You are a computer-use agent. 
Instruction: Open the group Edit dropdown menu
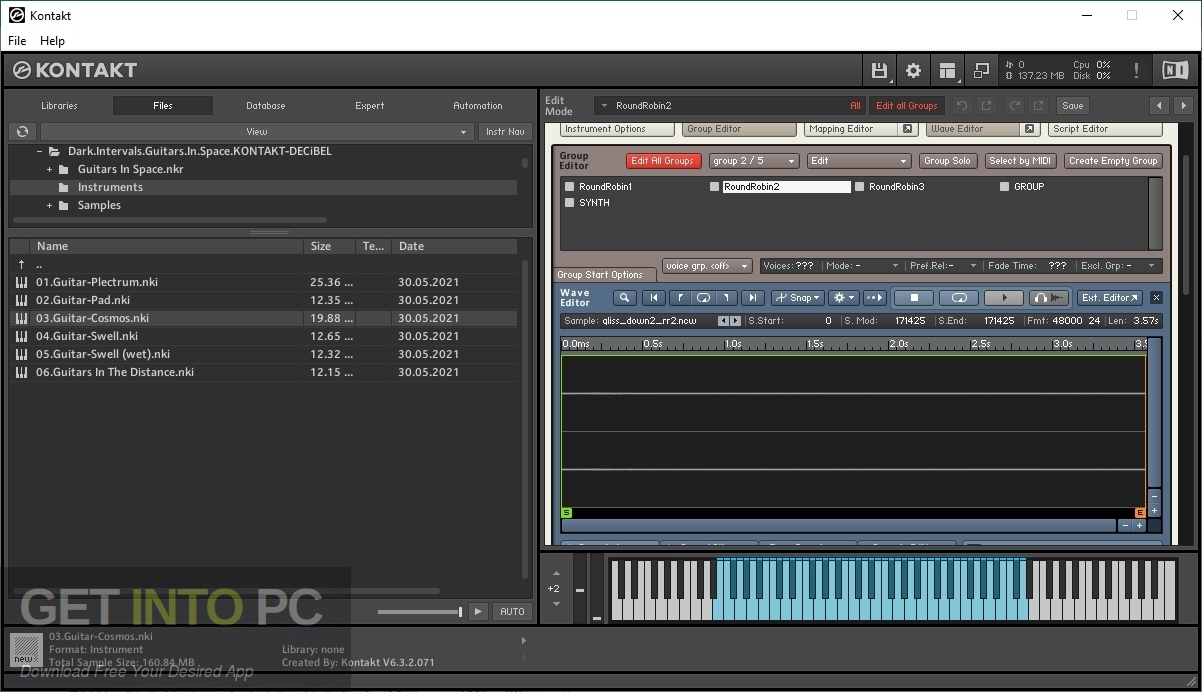(859, 161)
